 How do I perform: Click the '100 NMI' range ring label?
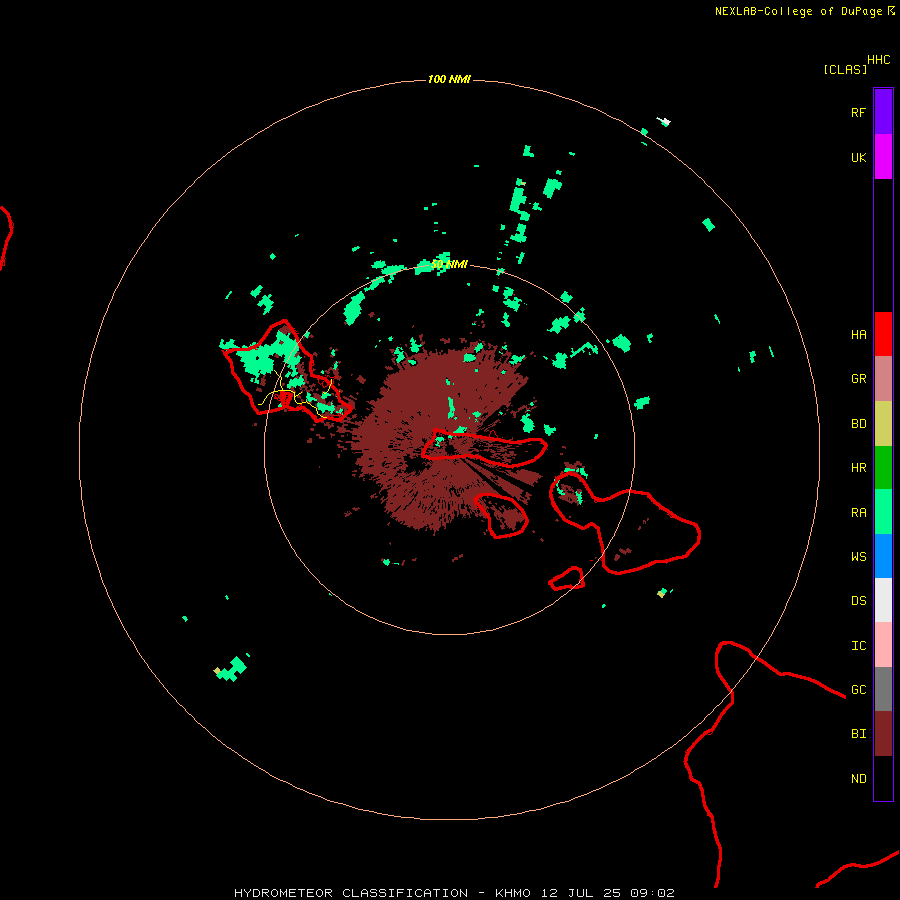click(449, 79)
